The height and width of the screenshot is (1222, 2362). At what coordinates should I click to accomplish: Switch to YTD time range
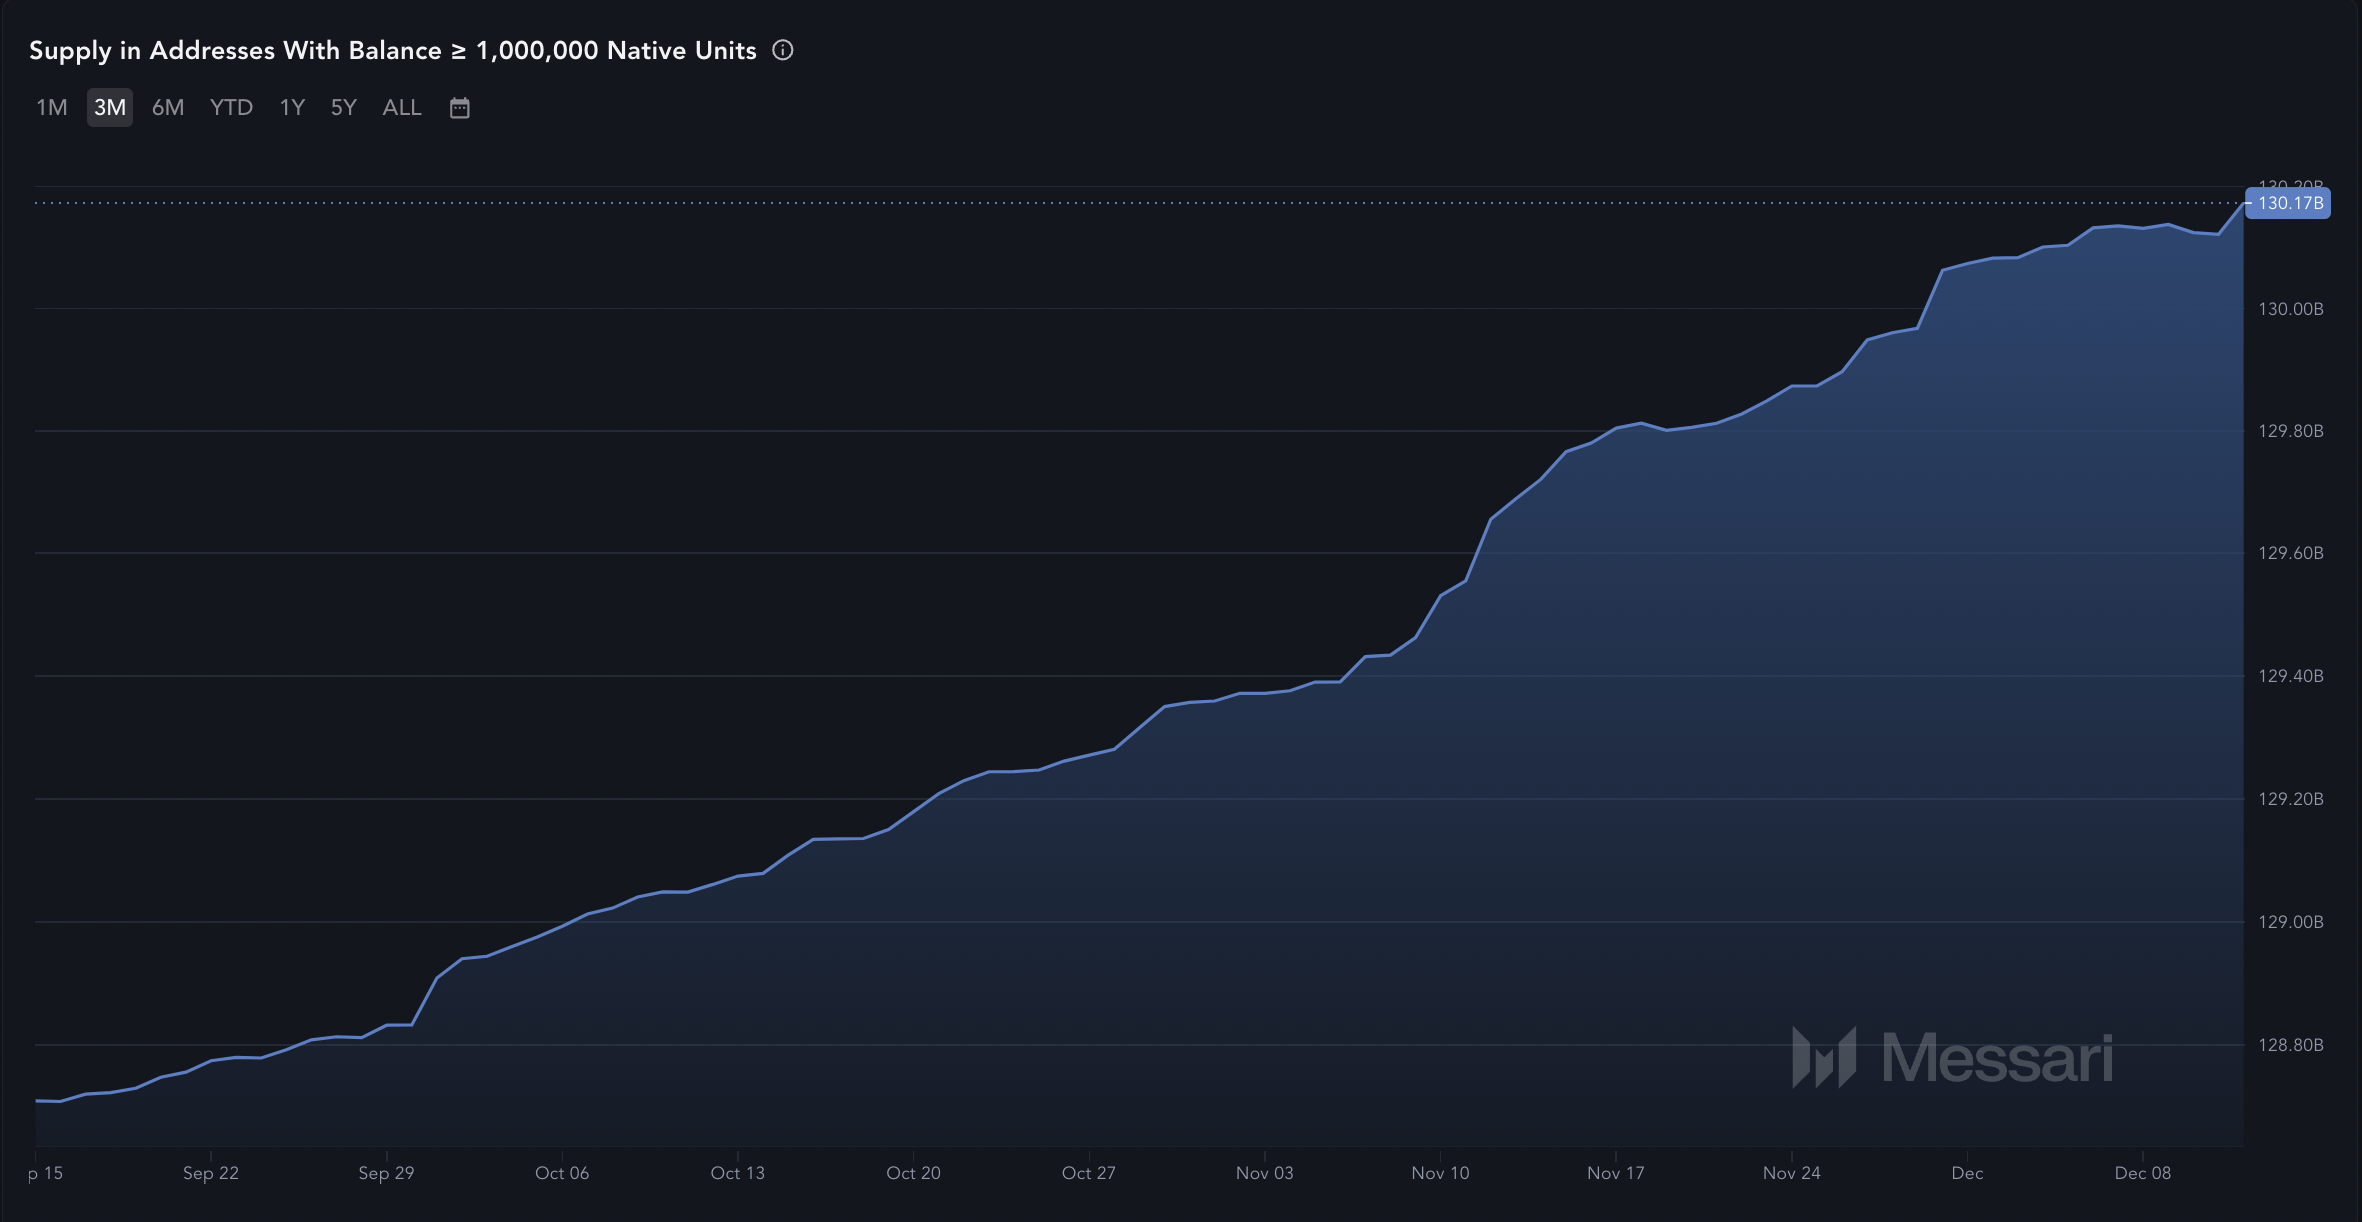pos(231,108)
